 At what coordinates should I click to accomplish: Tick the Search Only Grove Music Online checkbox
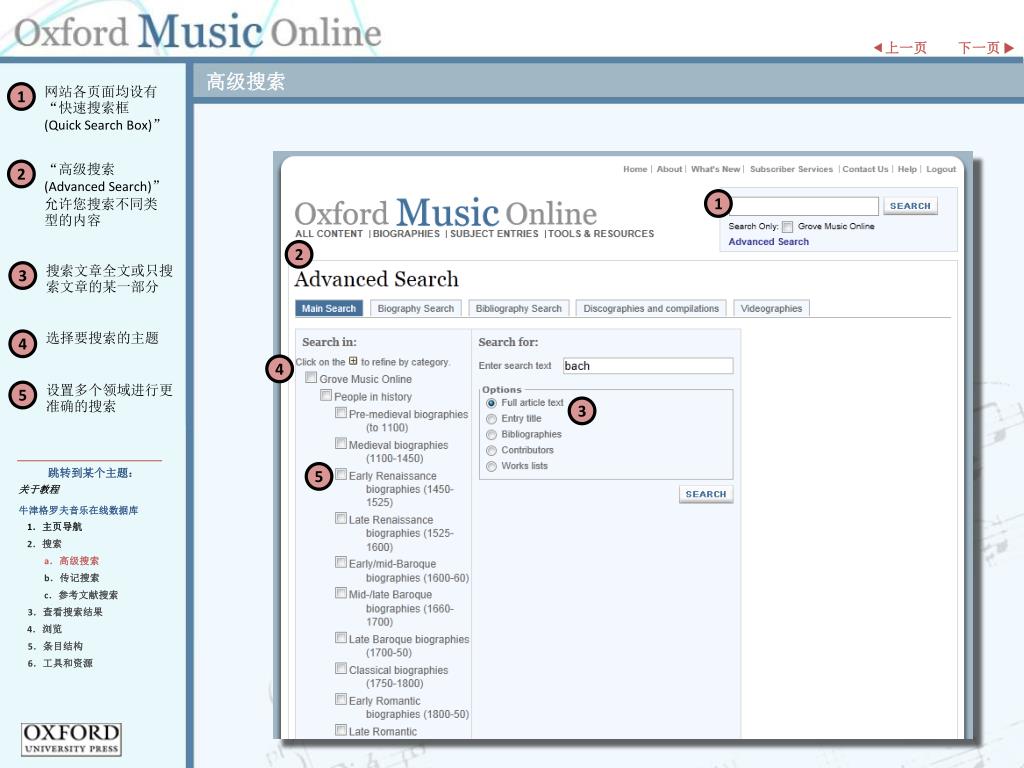click(x=788, y=227)
